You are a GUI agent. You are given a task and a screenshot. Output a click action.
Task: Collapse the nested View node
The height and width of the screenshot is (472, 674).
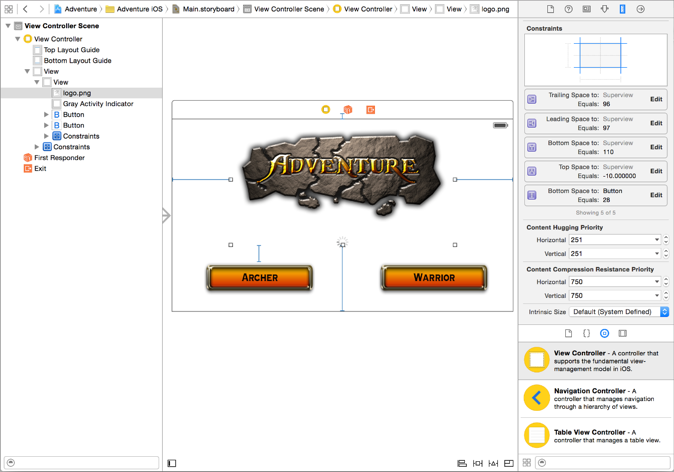point(37,82)
